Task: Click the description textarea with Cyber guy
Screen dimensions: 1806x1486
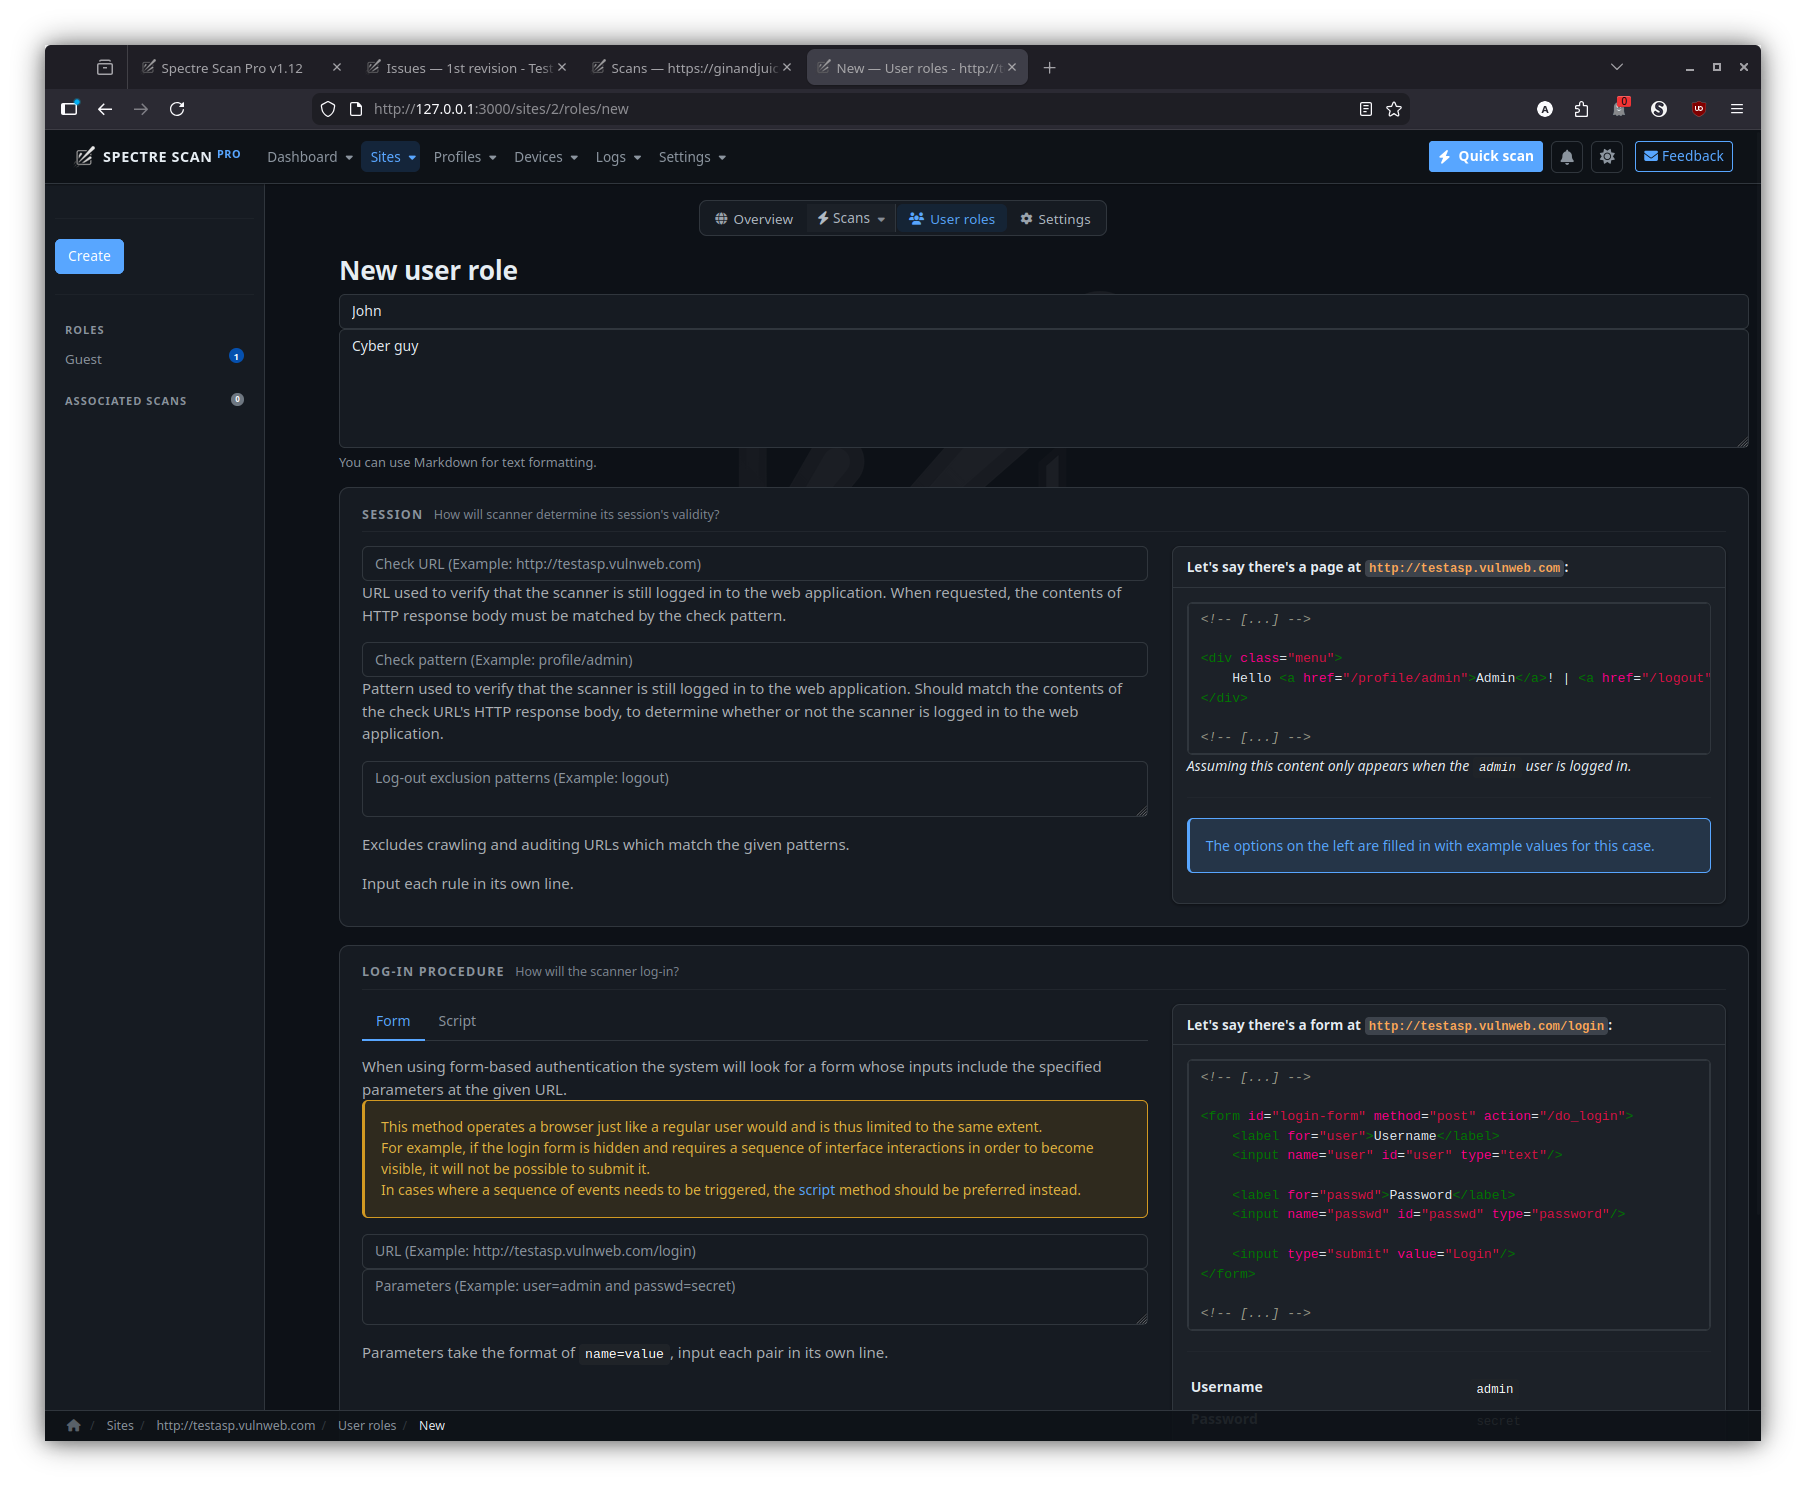Action: click(x=1043, y=388)
